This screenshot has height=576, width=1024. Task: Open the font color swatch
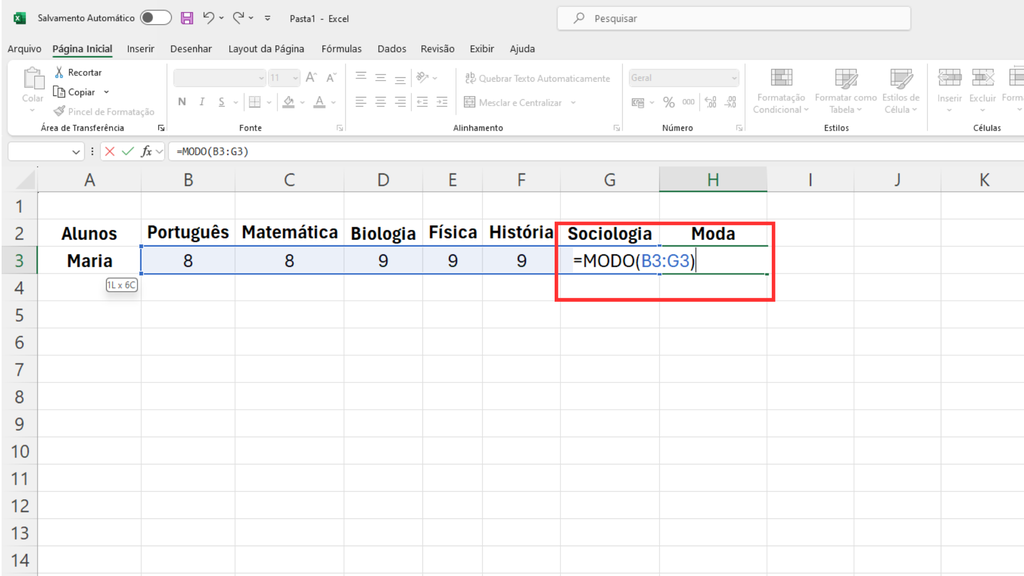320,102
